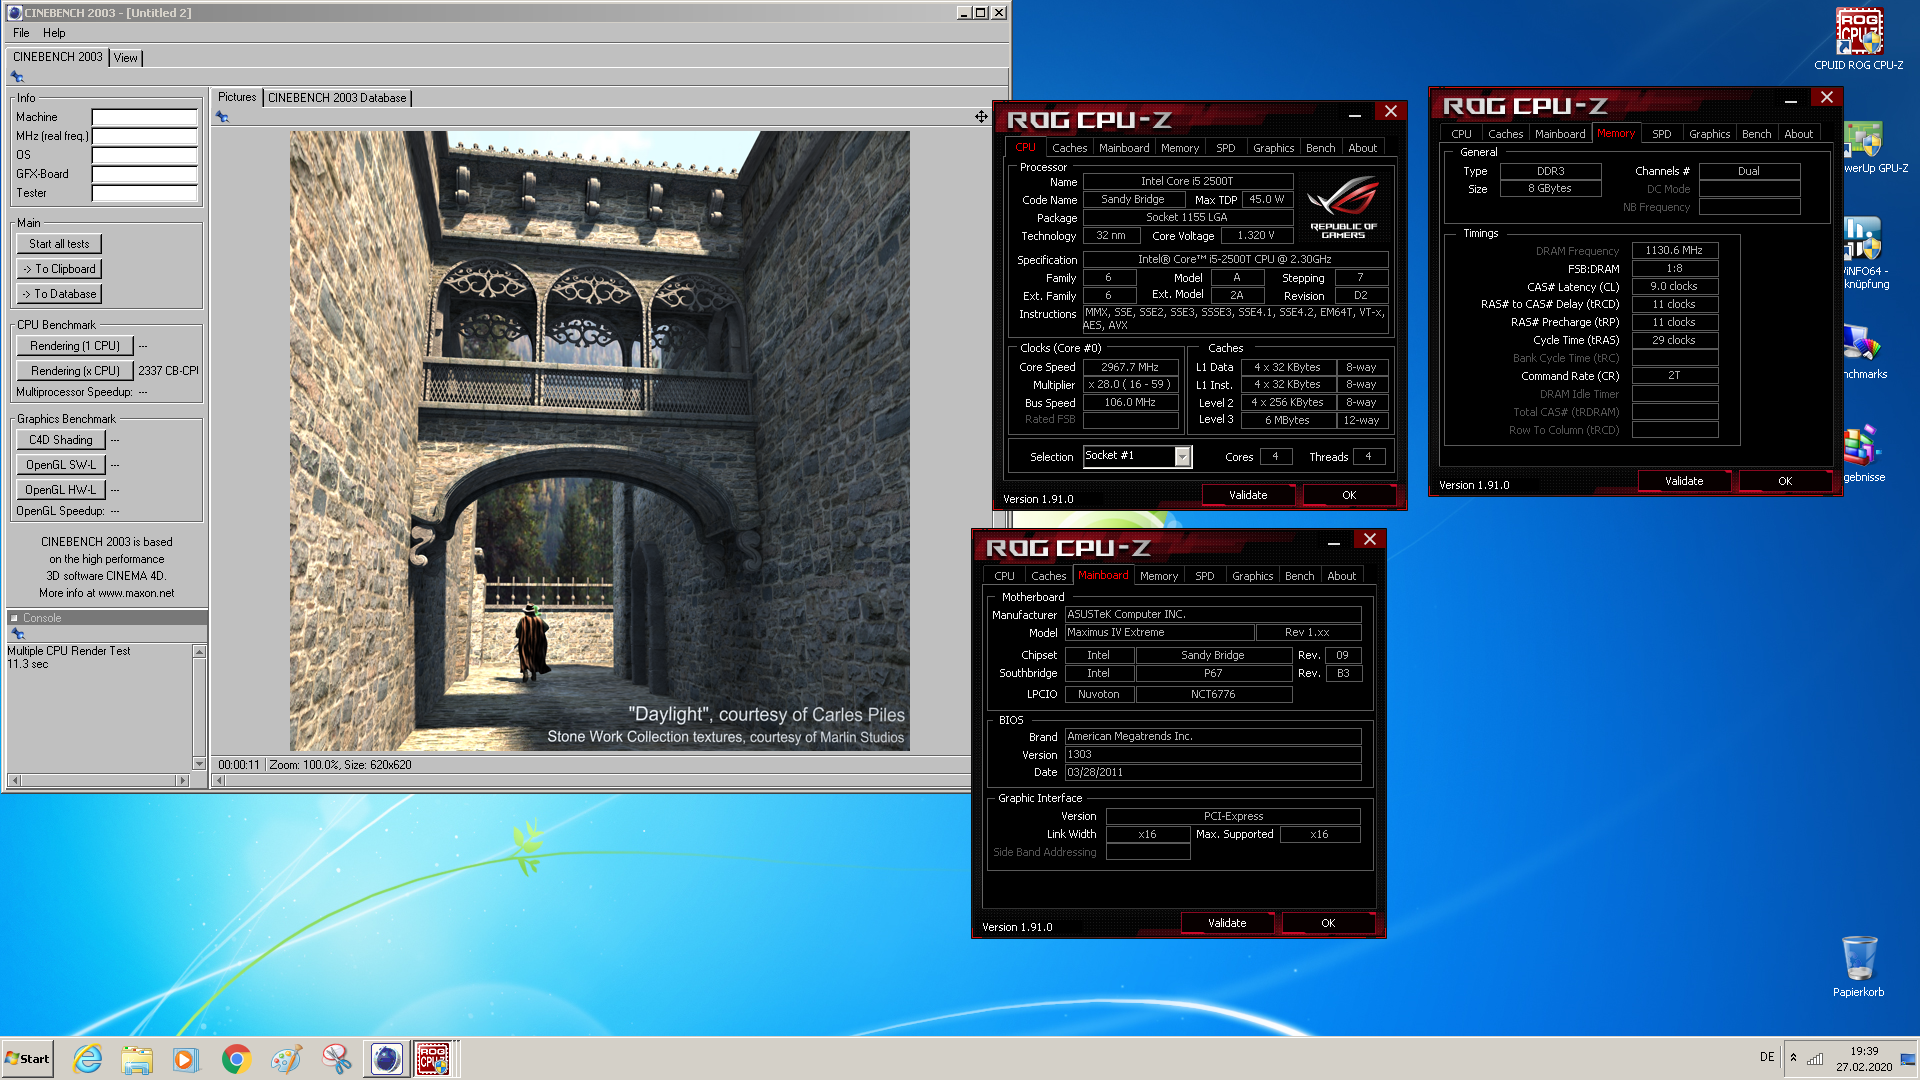Click the move cross icon in picture viewer

[x=981, y=117]
